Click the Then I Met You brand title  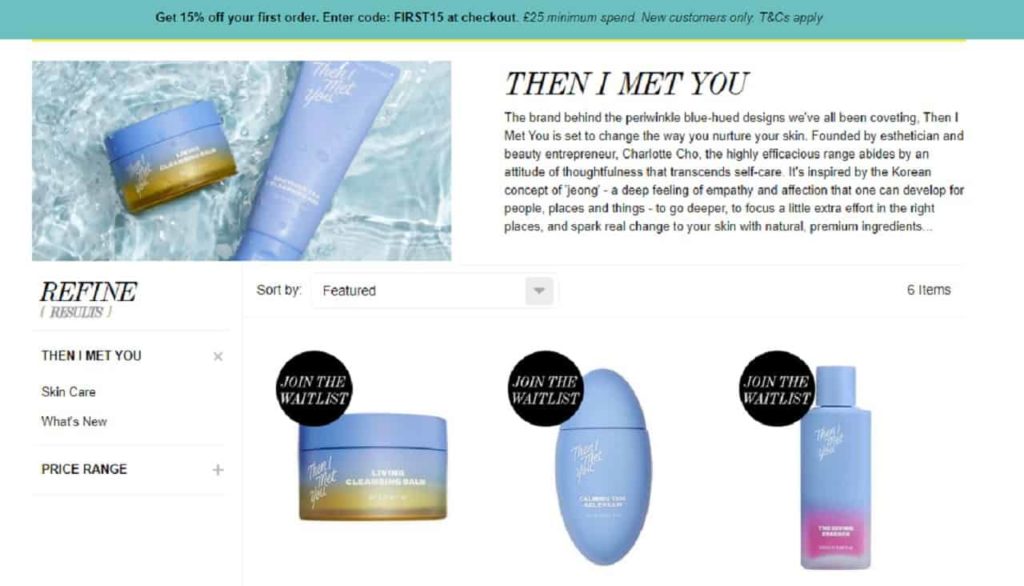626,84
